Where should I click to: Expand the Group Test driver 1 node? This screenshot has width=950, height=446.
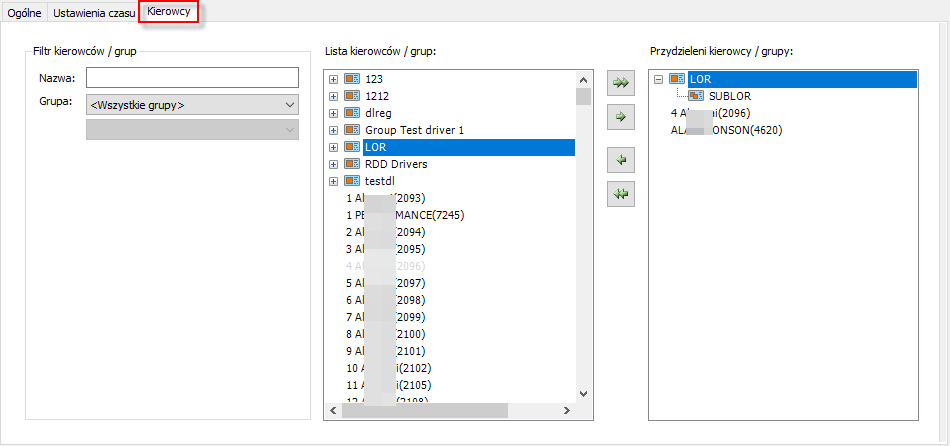click(x=334, y=130)
